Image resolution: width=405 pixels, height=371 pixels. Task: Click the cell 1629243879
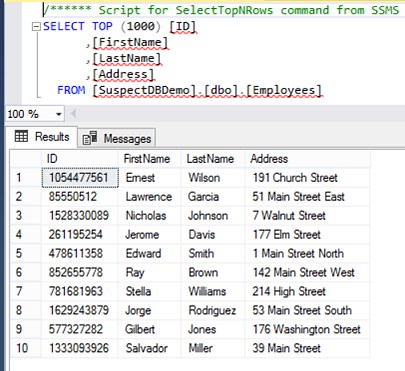[x=80, y=311]
